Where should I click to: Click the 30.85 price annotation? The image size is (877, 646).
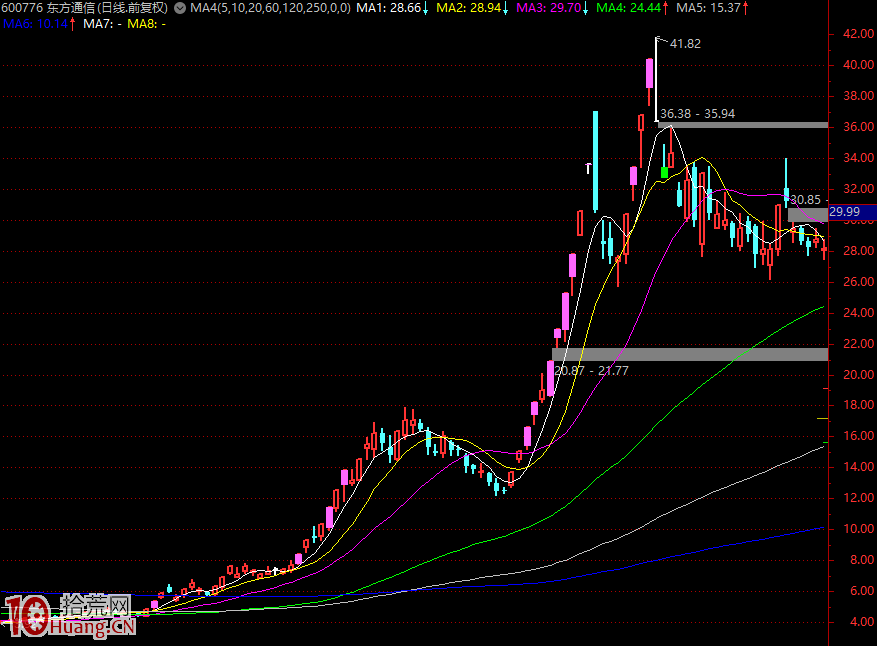[805, 200]
